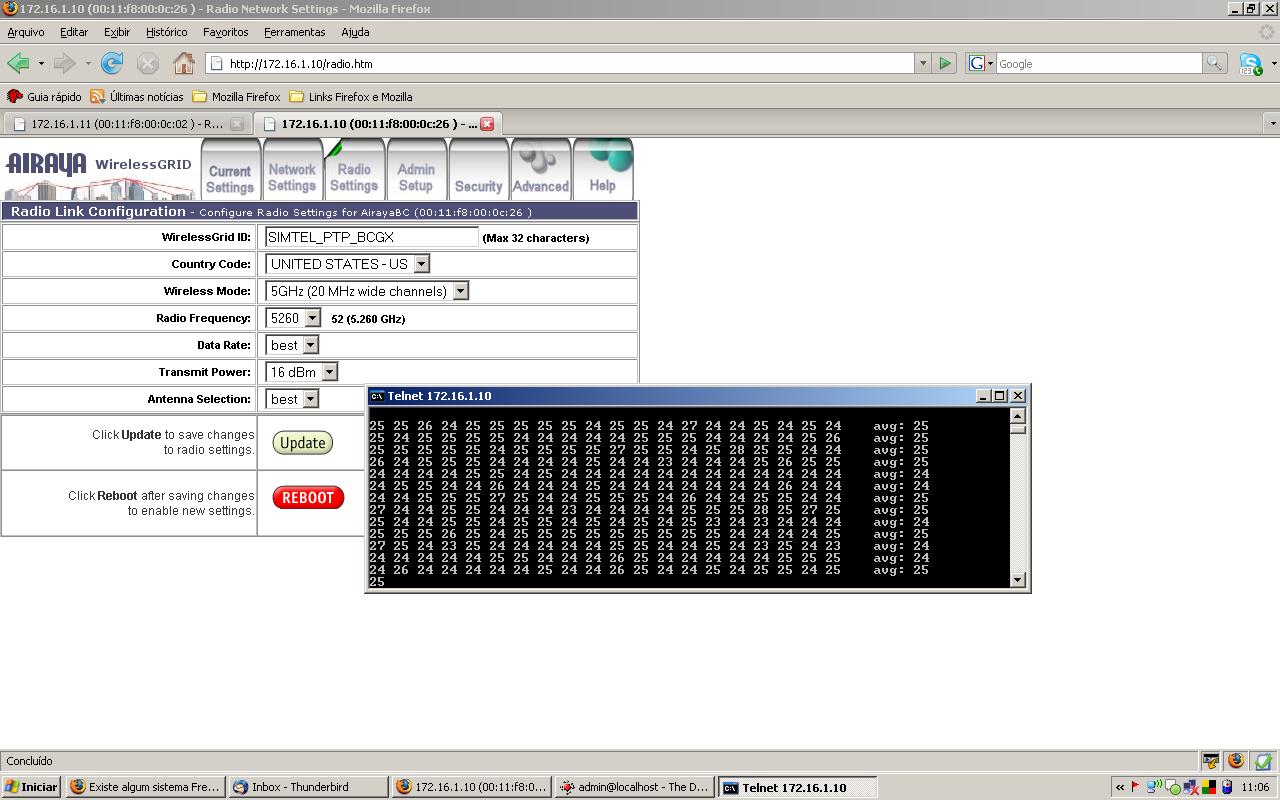Open the Security page tab
This screenshot has height=800, width=1280.
[x=478, y=171]
